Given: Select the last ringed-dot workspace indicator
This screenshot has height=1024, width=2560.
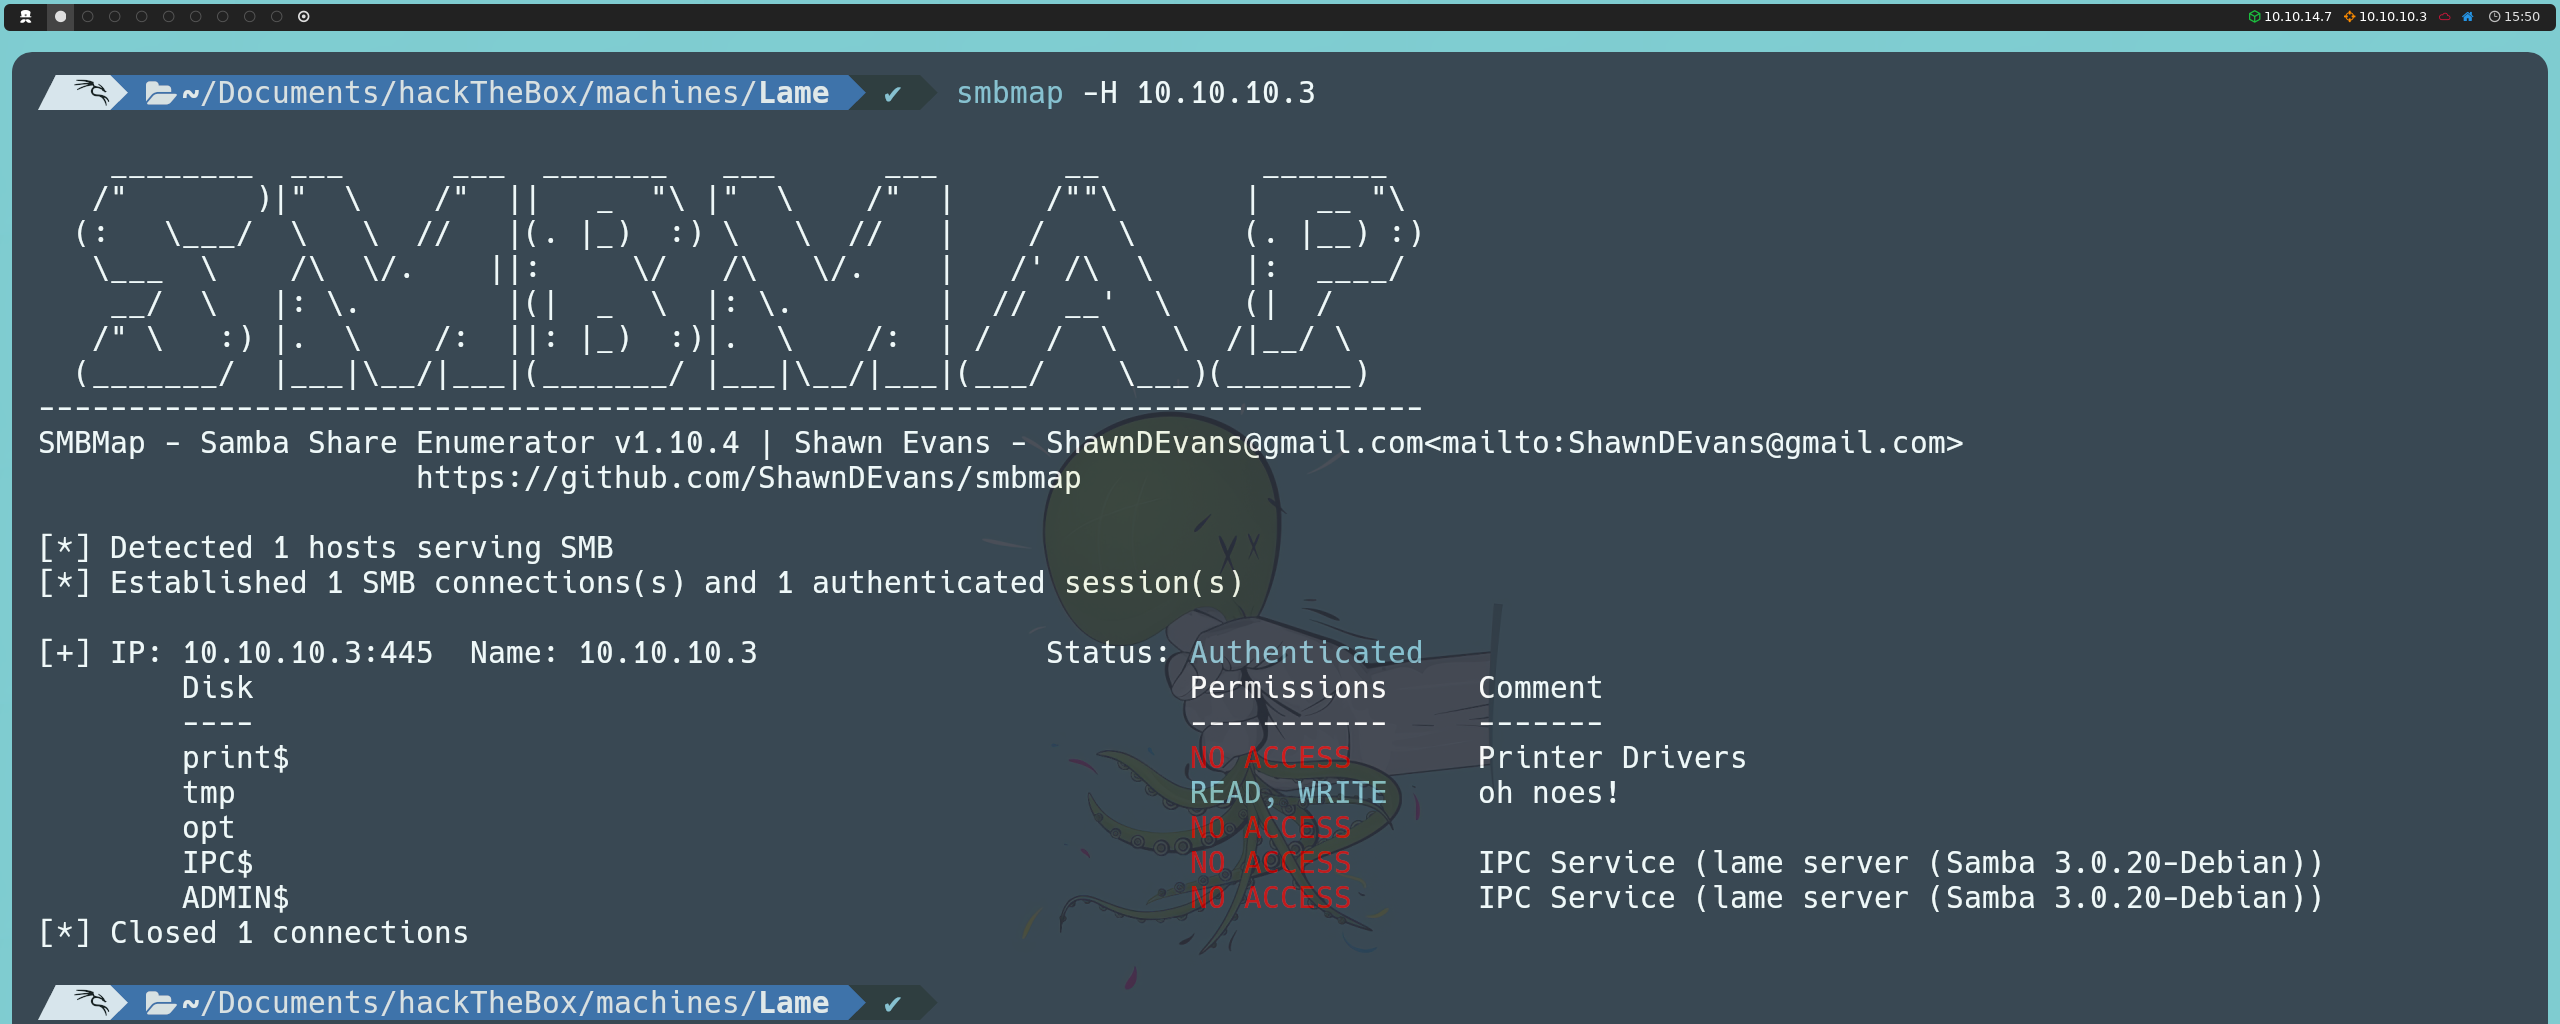Looking at the screenshot, I should (304, 16).
